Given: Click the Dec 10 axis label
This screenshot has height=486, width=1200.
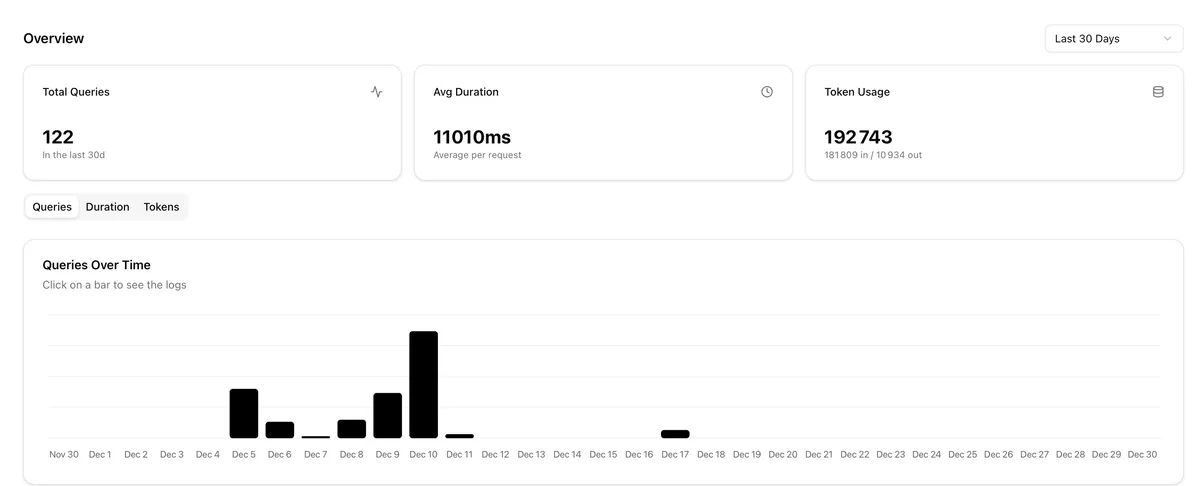Looking at the screenshot, I should [424, 455].
